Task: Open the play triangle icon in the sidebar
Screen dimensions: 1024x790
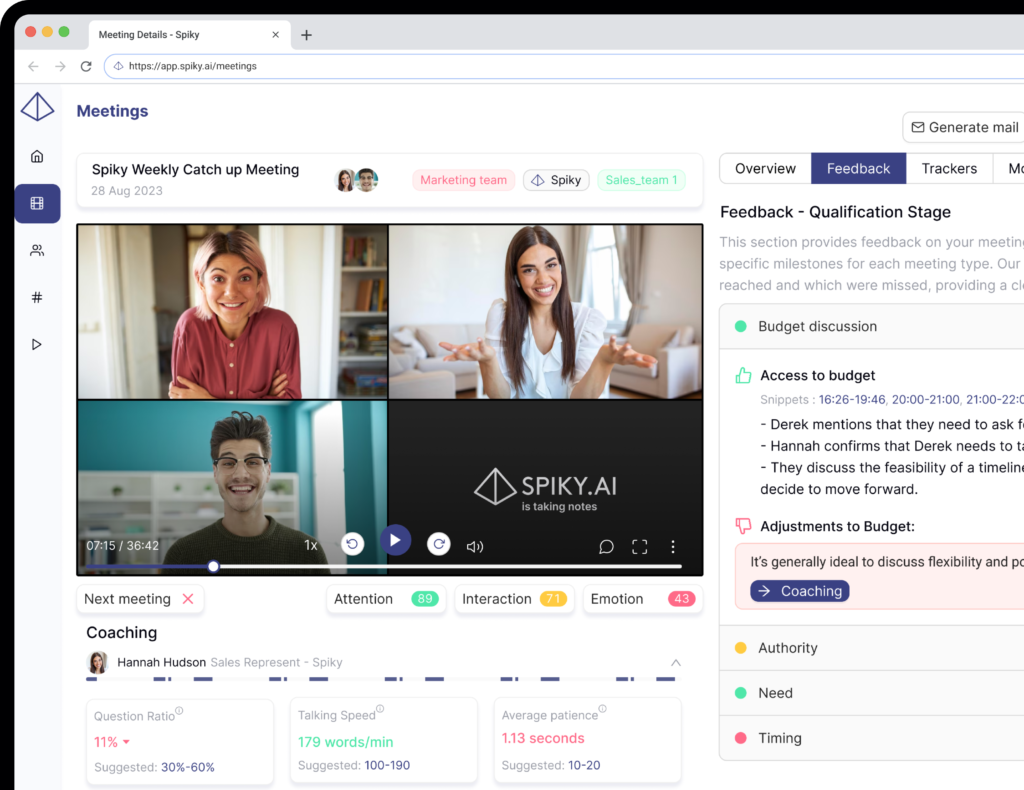Action: (37, 344)
